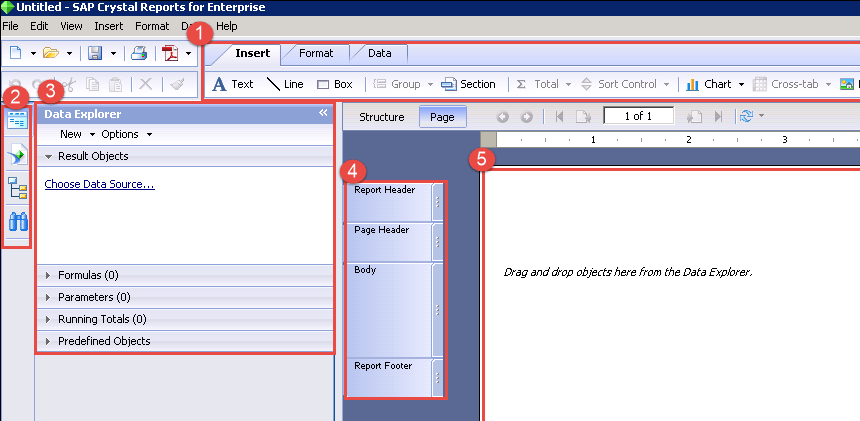Screen dimensions: 860x421
Task: Expand the Formulas (0) section
Action: [88, 275]
